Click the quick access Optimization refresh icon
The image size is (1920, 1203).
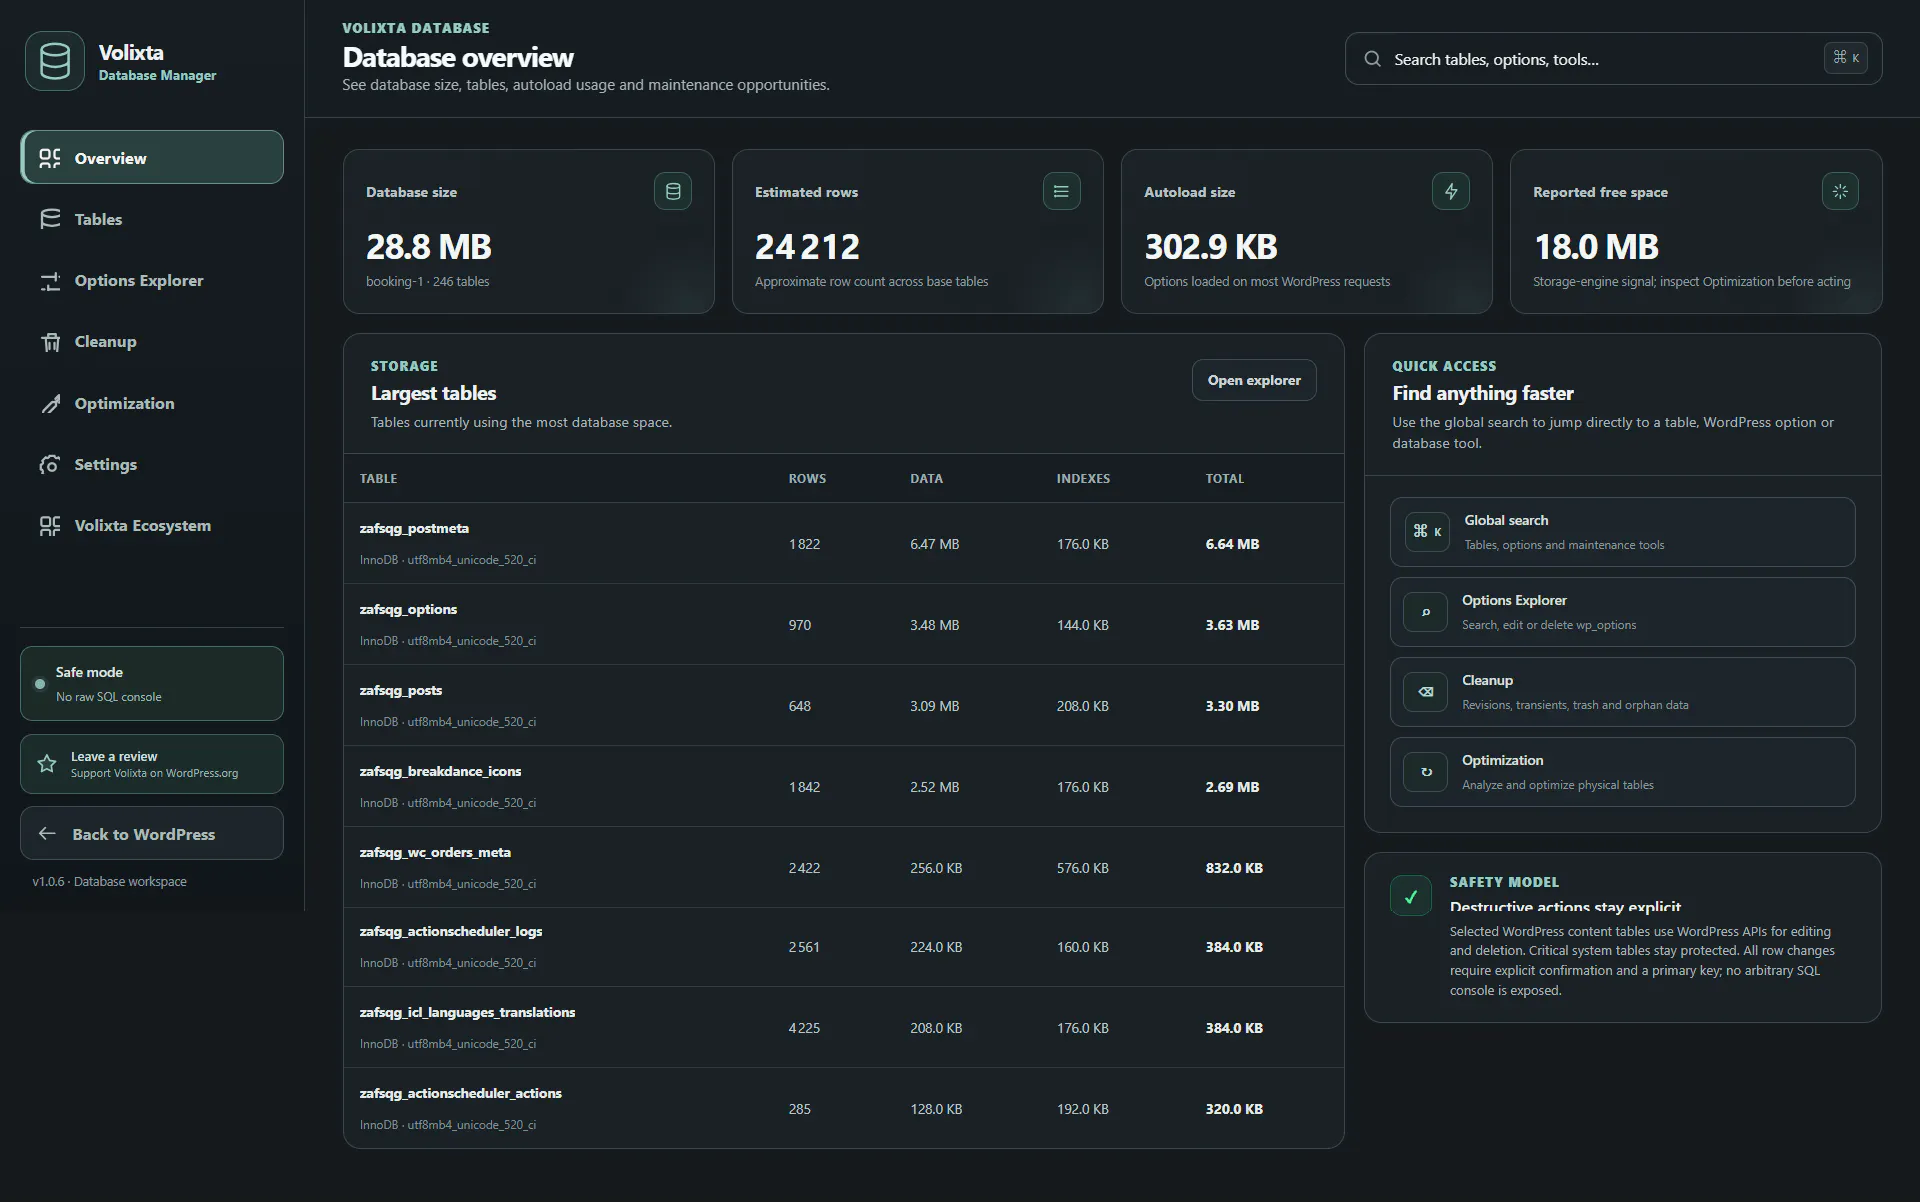(x=1426, y=772)
